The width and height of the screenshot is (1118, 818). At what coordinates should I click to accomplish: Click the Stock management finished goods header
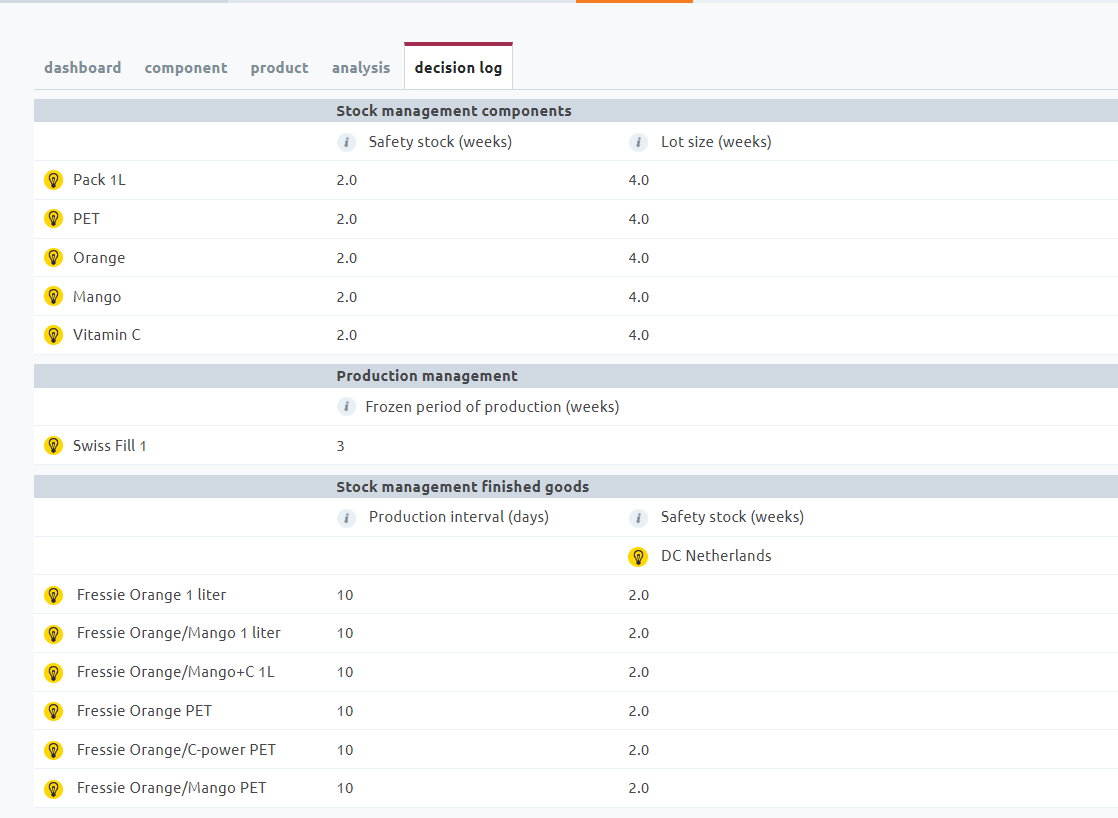[463, 487]
